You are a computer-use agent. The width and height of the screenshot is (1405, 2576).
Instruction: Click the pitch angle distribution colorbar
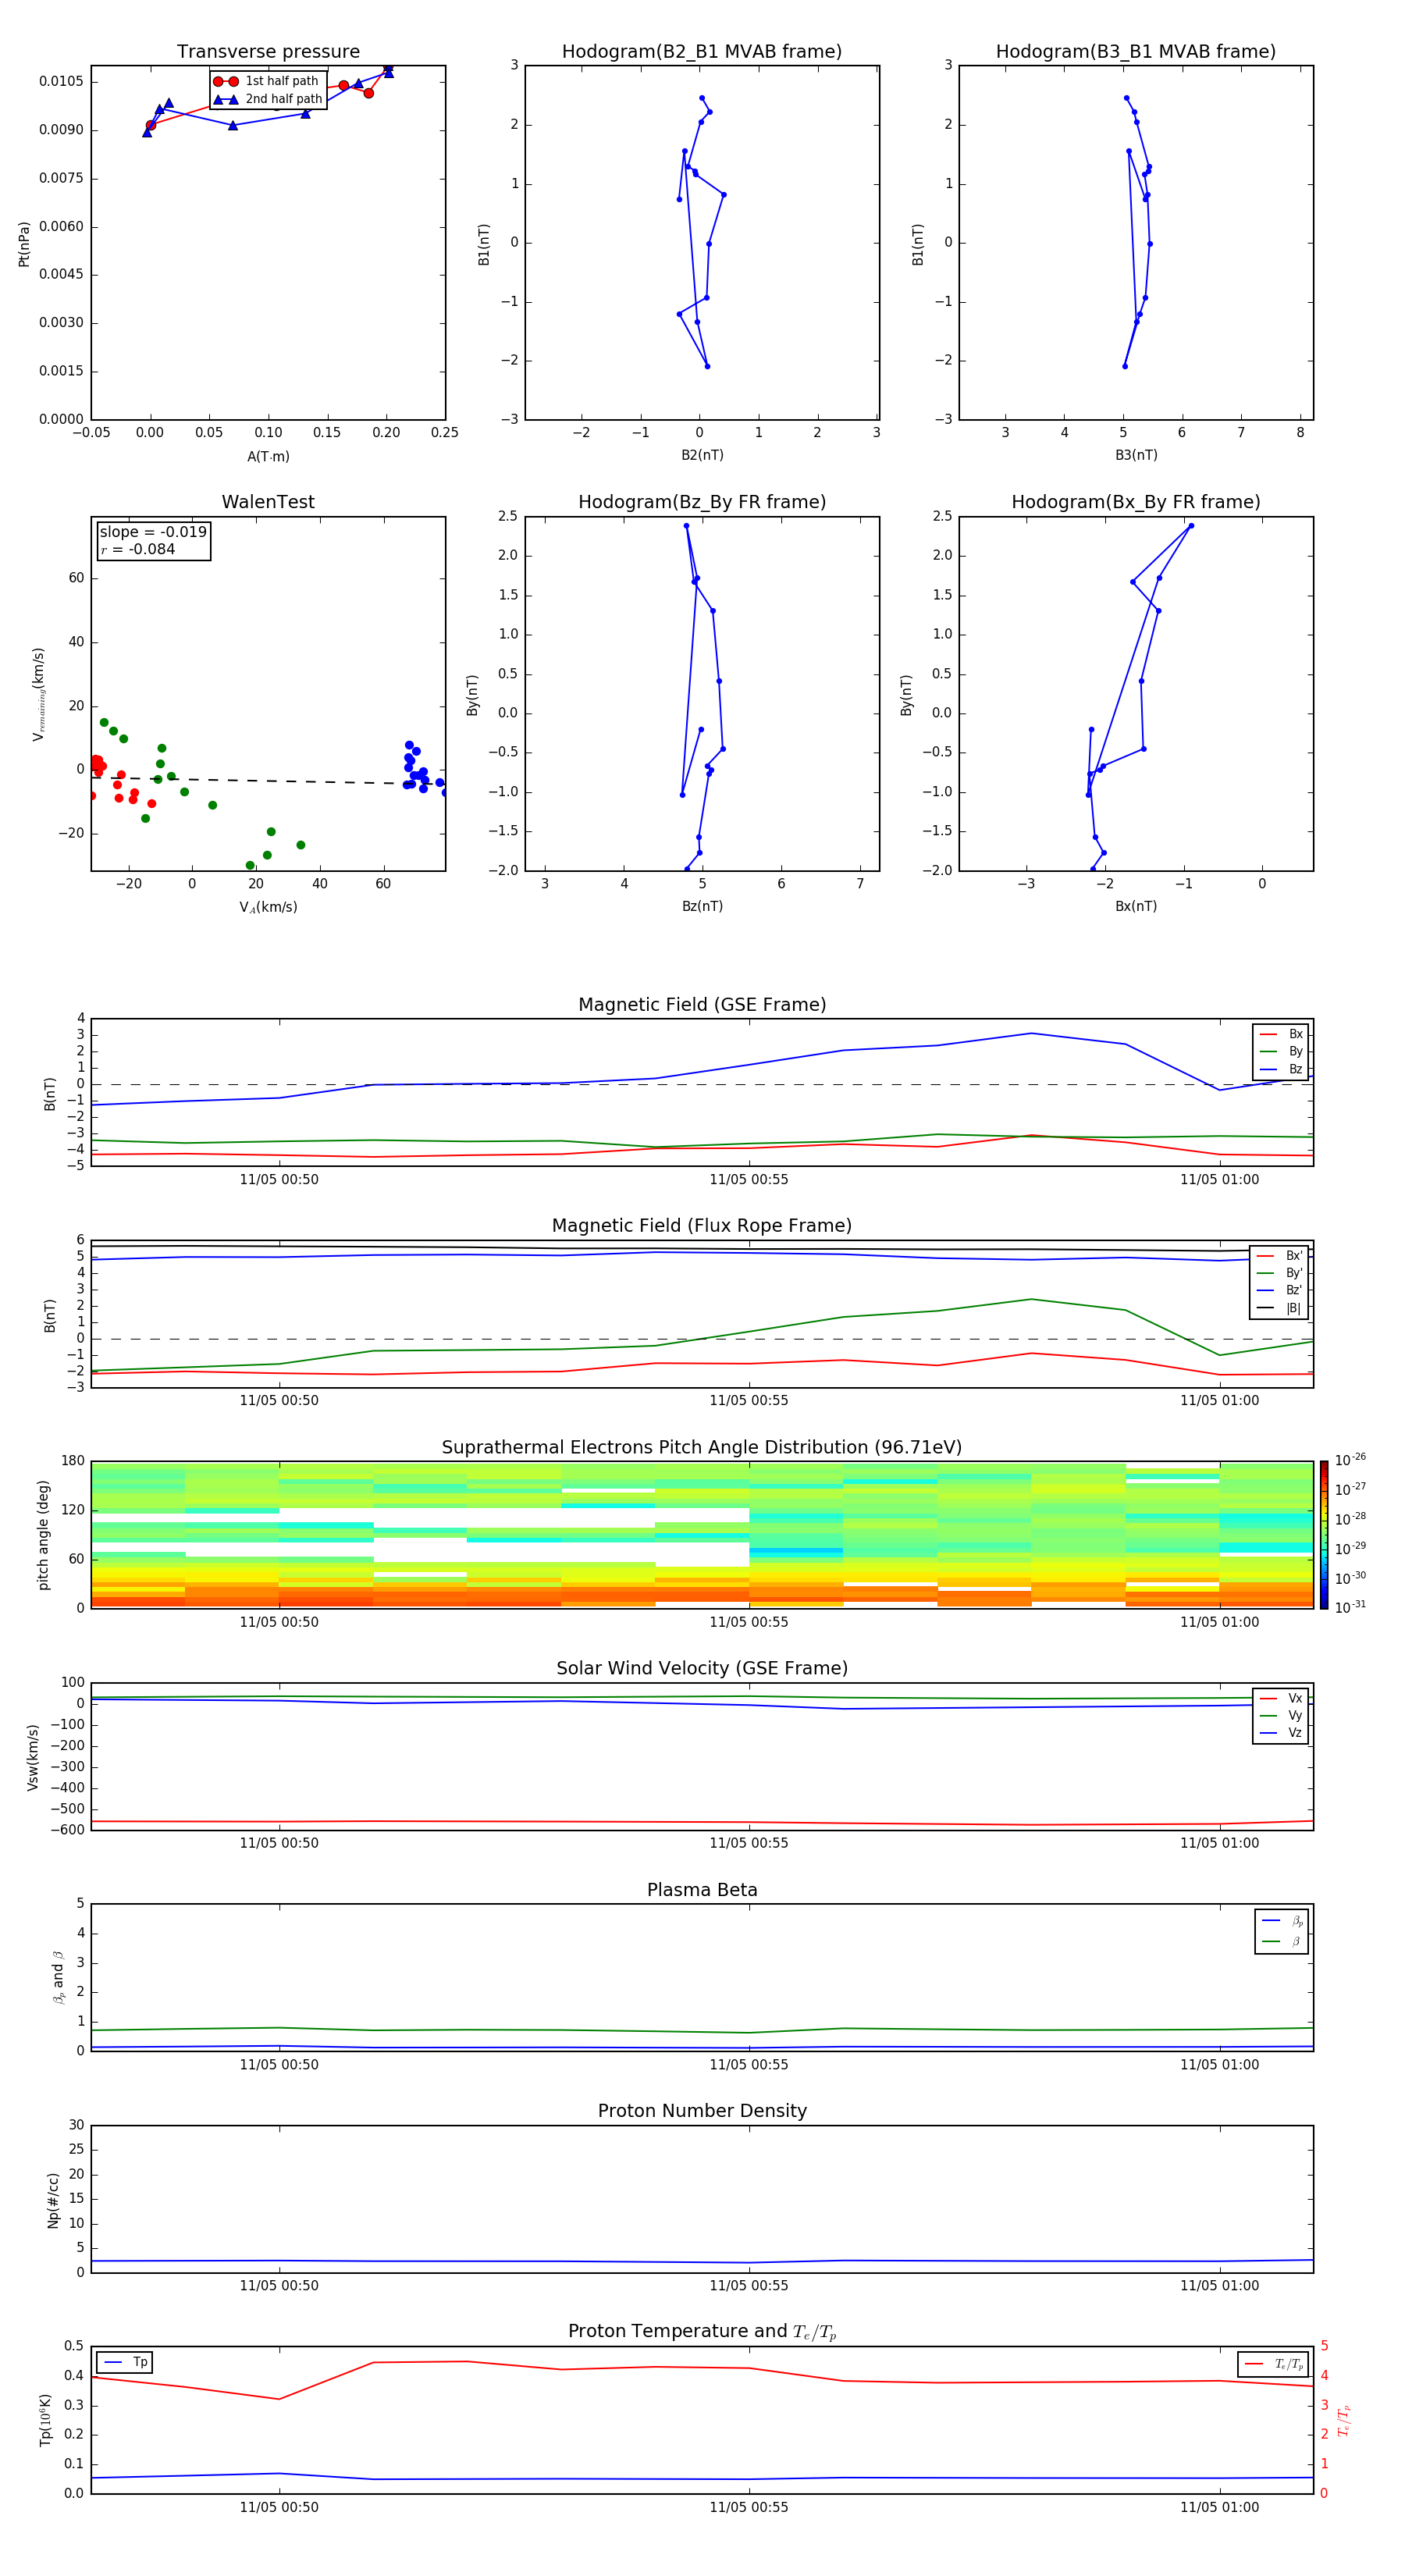1323,1534
